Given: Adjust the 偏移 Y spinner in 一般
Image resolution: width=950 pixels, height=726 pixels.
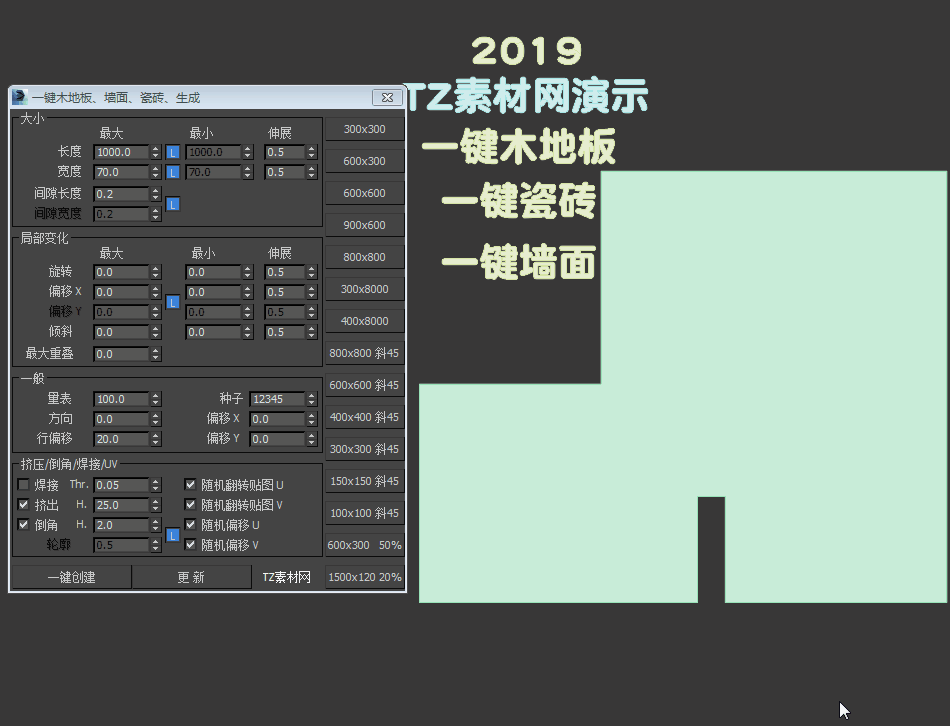Looking at the screenshot, I should click(311, 439).
